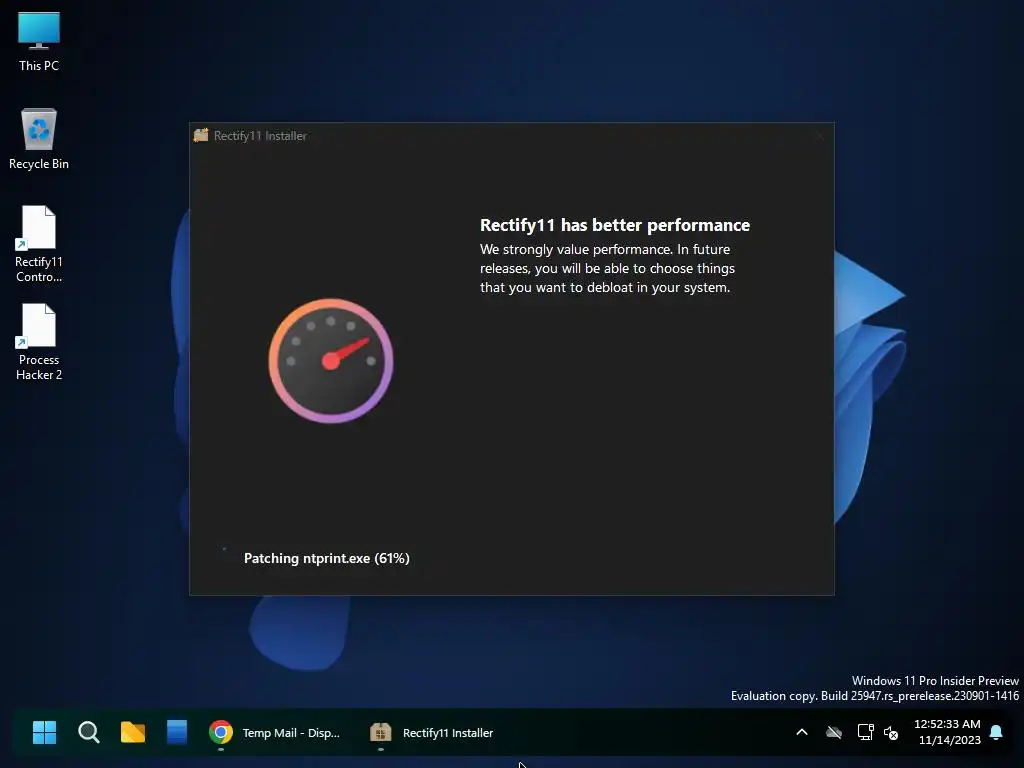Open the notification bell
Image resolution: width=1024 pixels, height=768 pixels.
coord(996,732)
